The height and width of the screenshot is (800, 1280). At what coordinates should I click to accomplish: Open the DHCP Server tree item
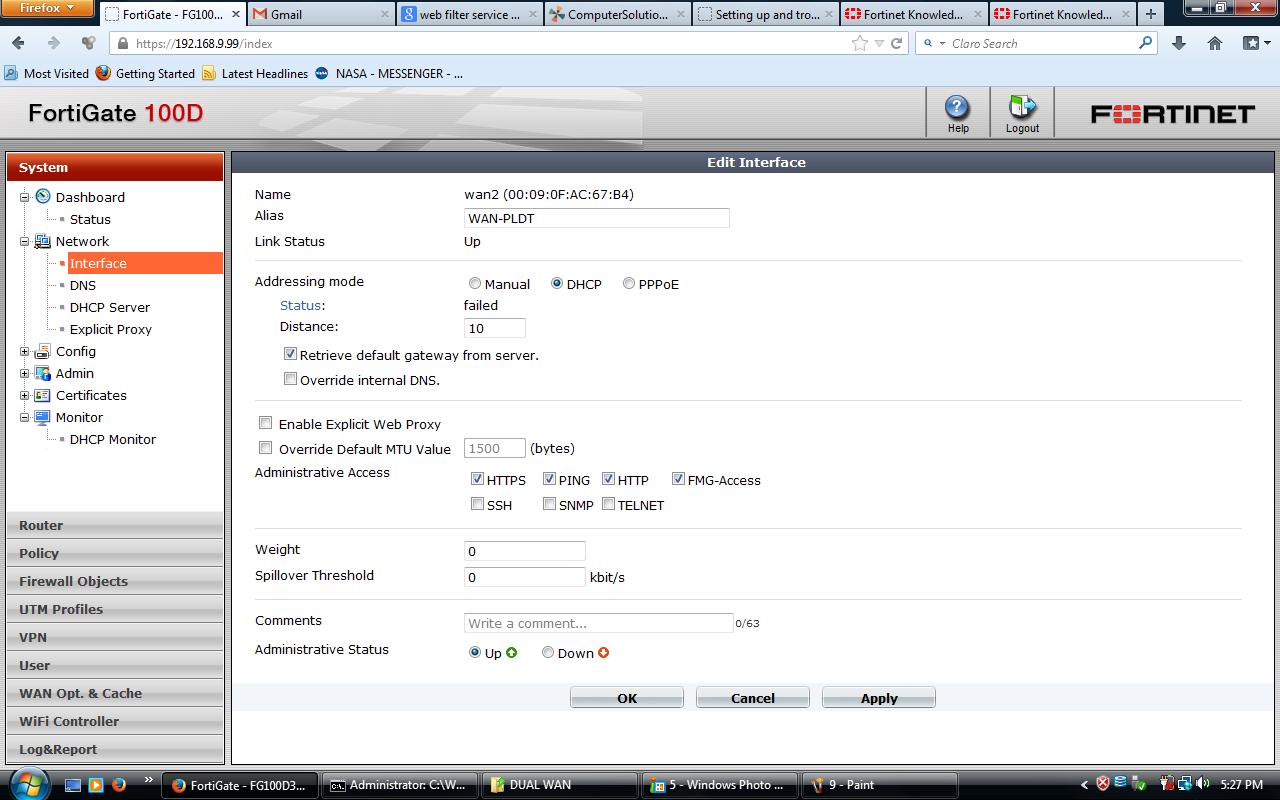(x=110, y=307)
